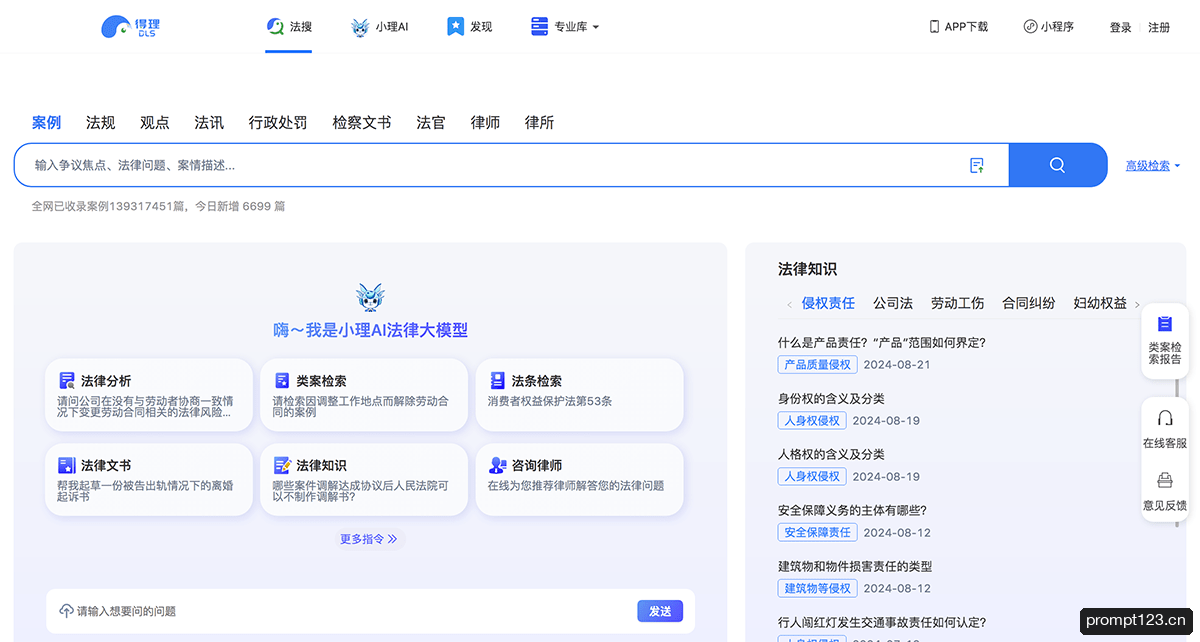The image size is (1200, 642).
Task: Click the 产品质量侵权 tag
Action: tap(817, 365)
